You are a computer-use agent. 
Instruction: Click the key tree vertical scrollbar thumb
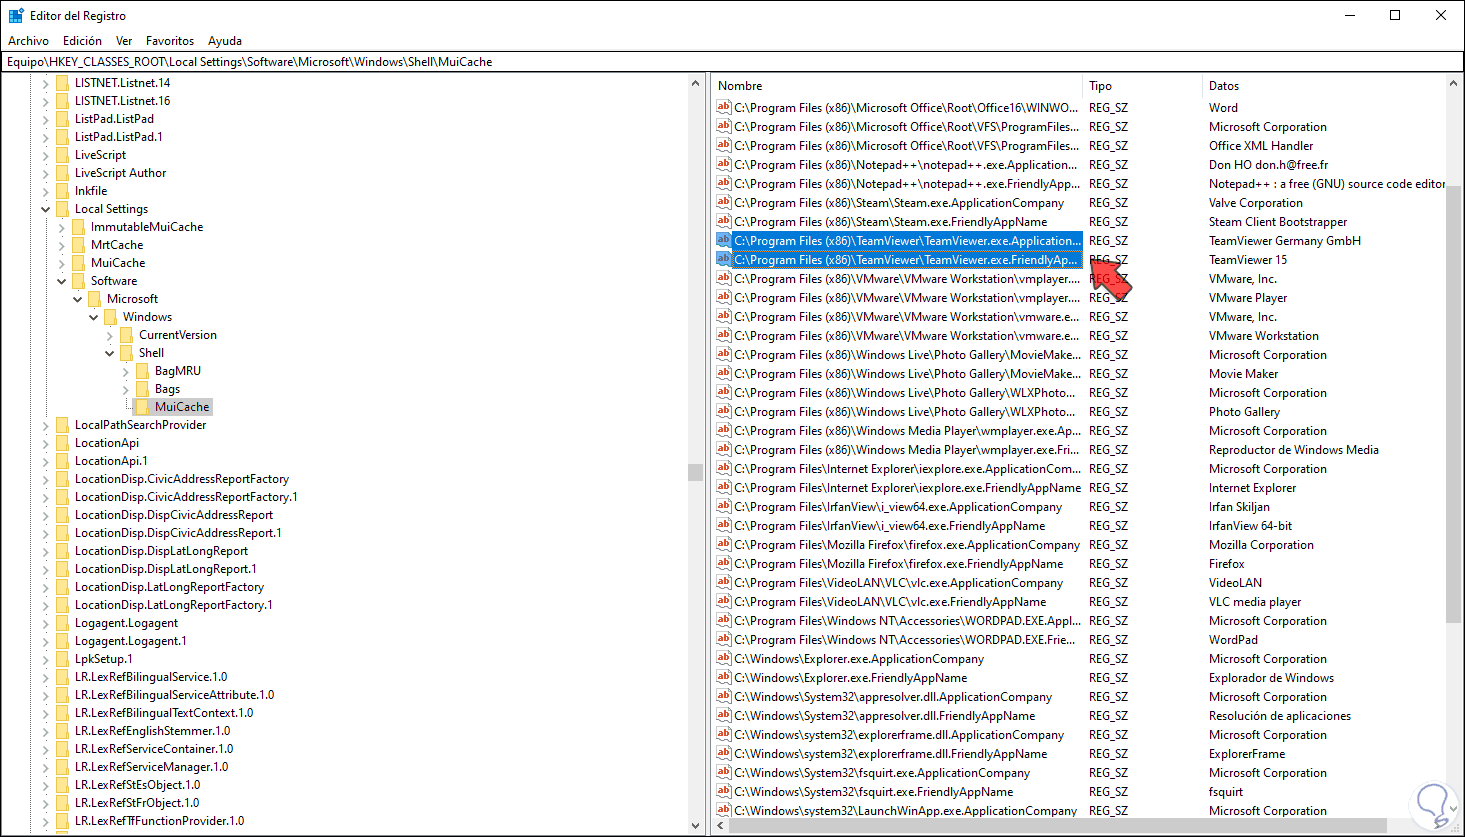(x=696, y=472)
